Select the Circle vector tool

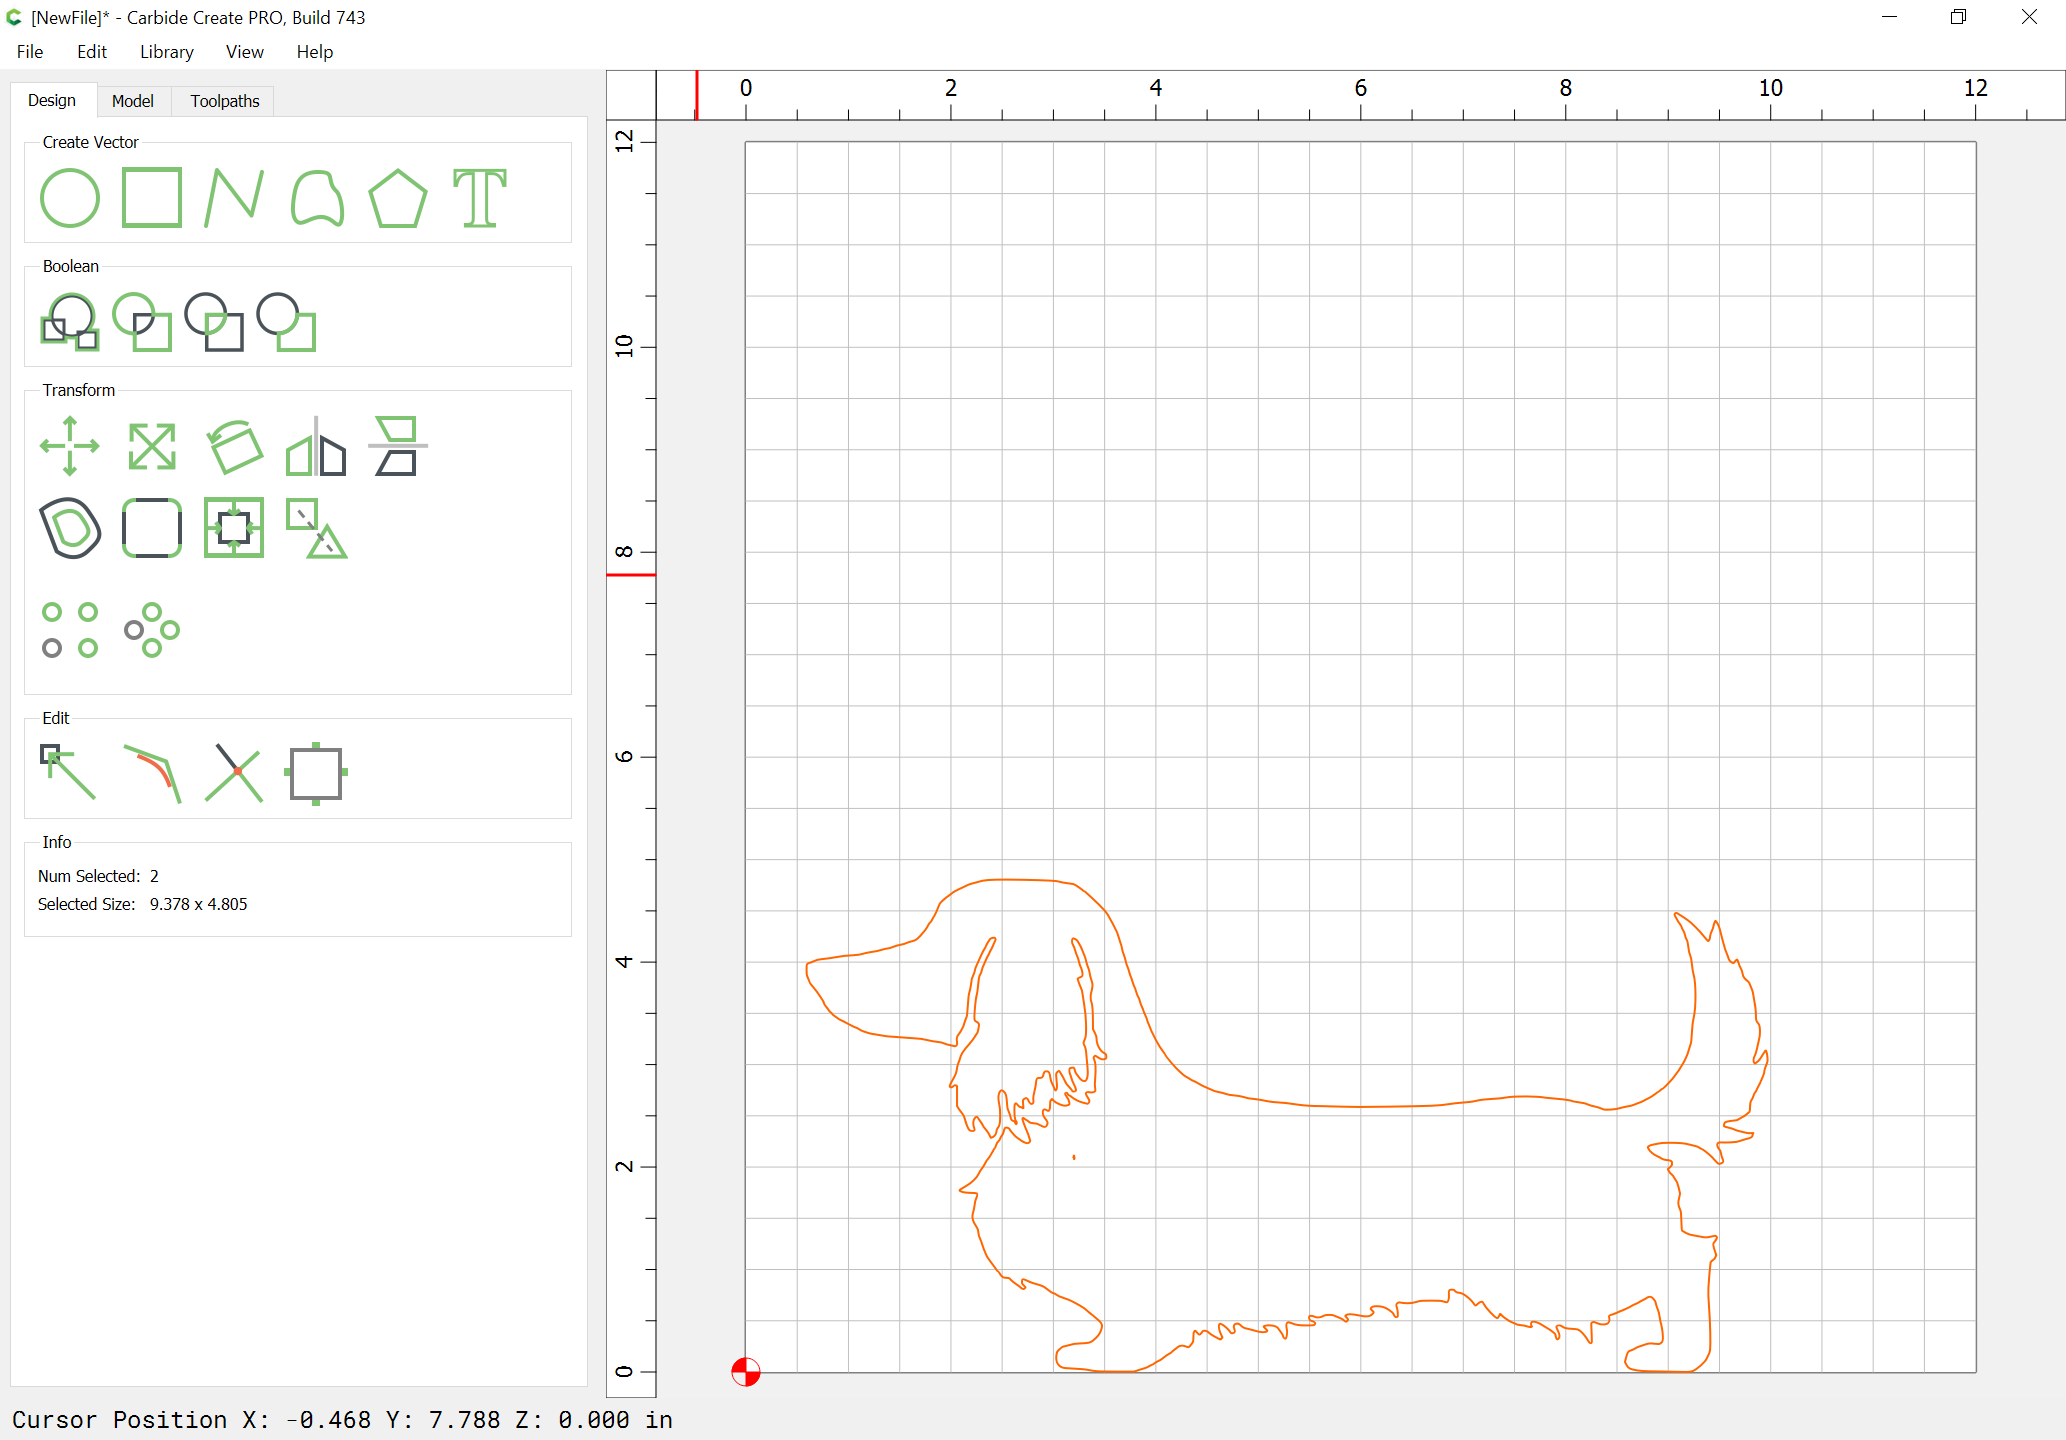coord(69,198)
